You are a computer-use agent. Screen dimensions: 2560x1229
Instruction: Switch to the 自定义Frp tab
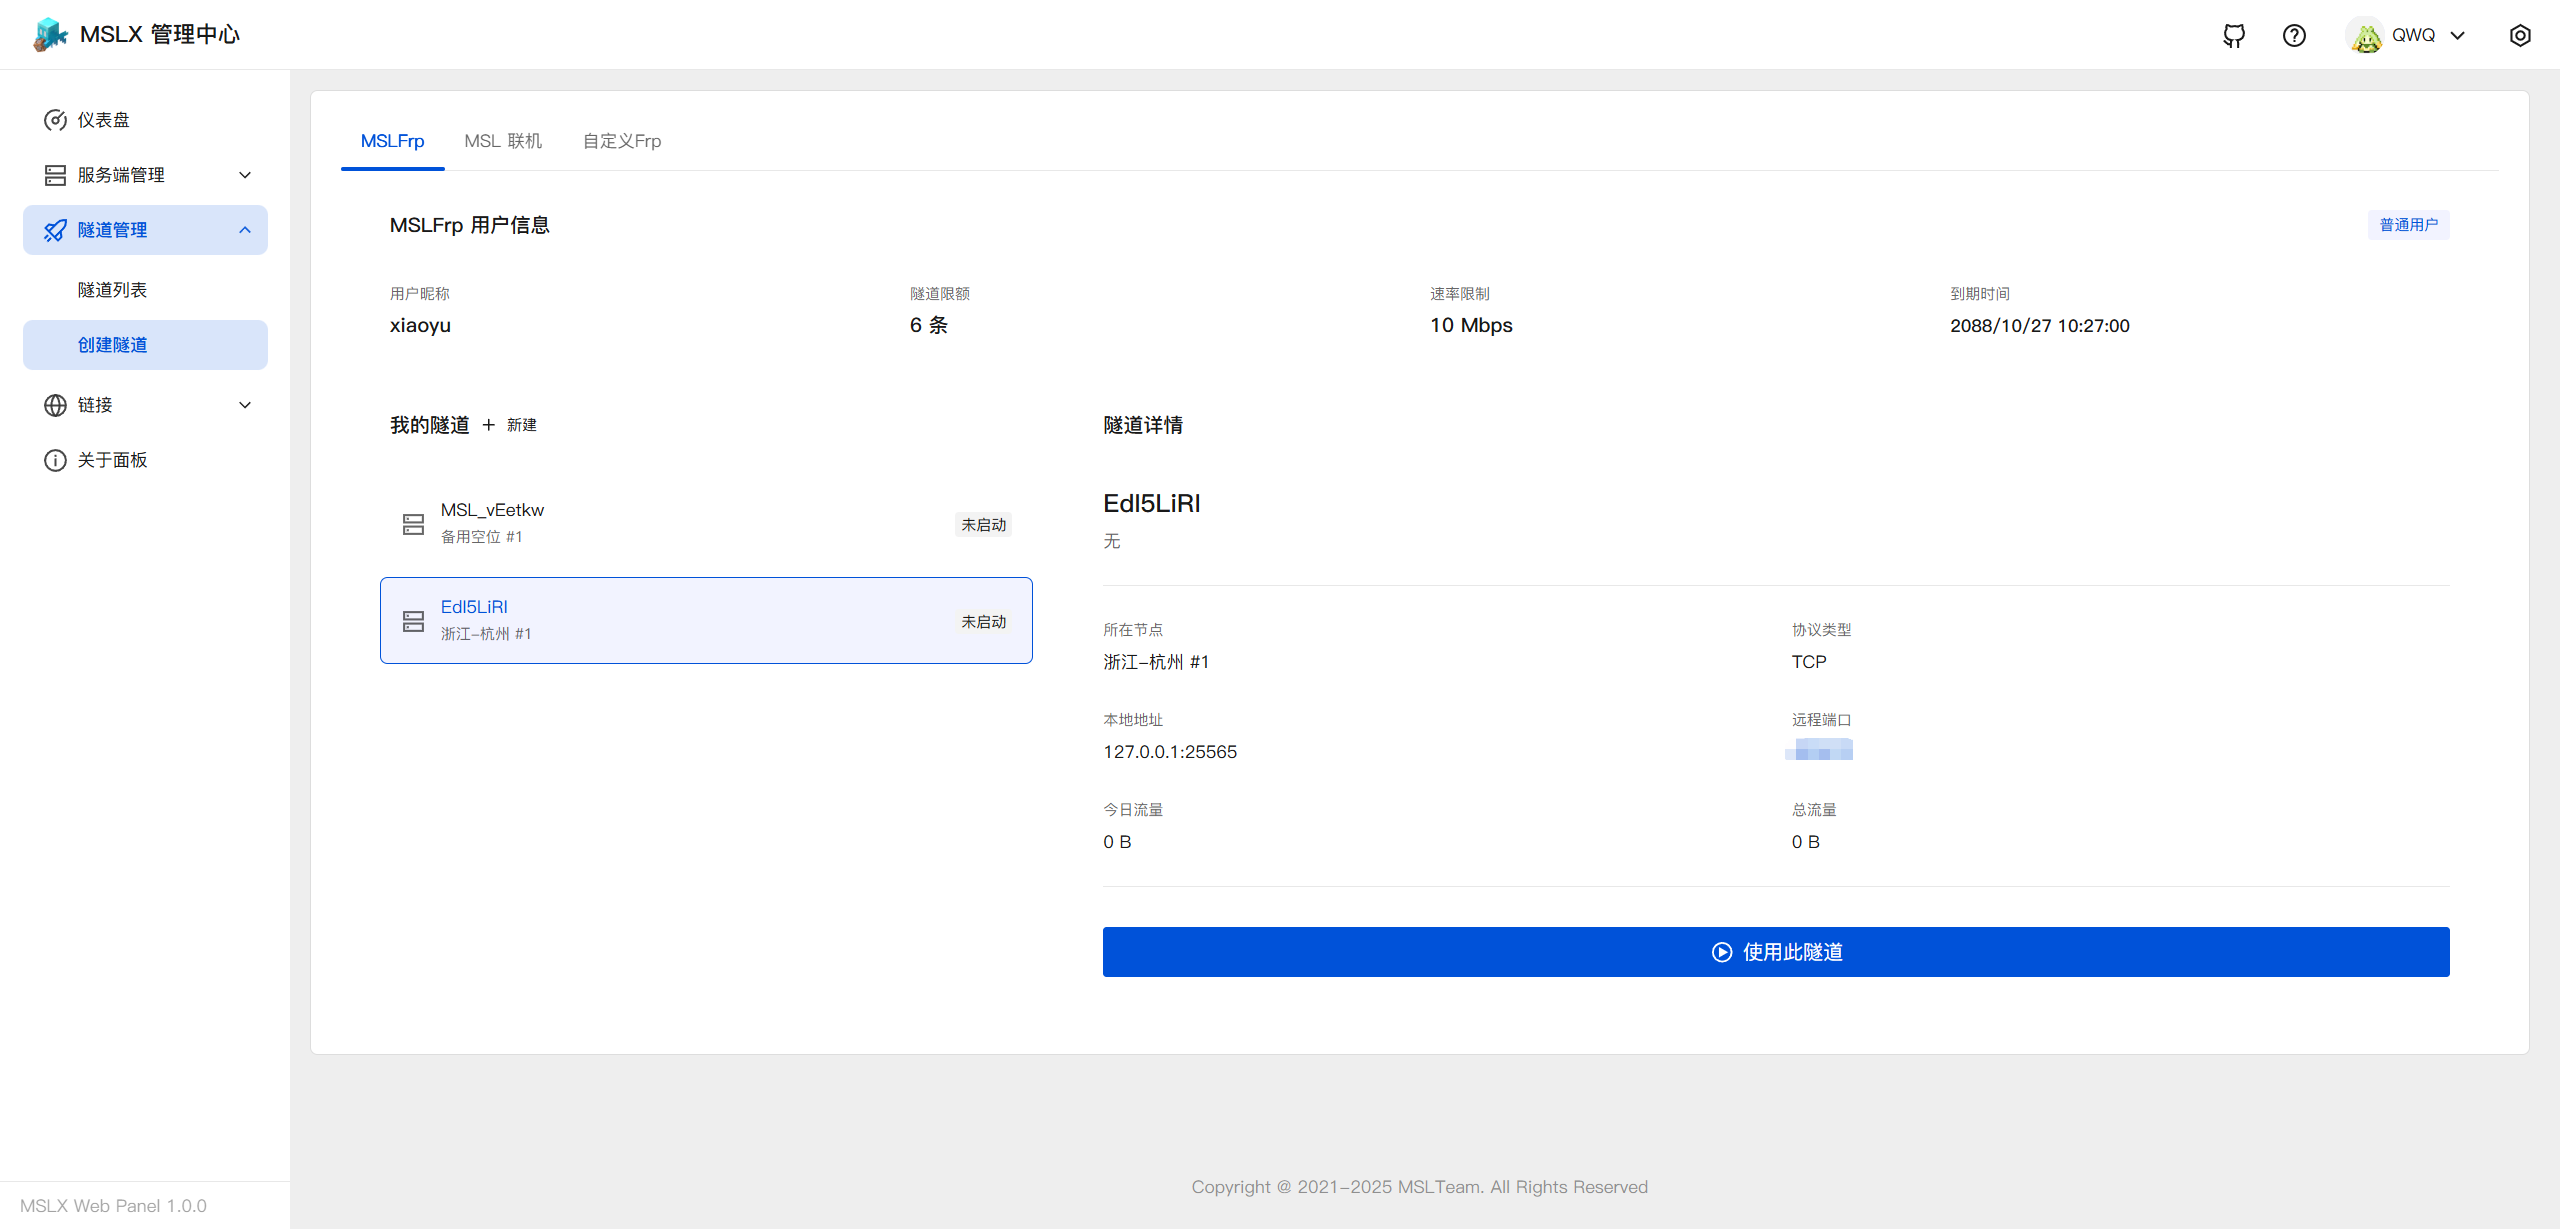click(x=622, y=141)
